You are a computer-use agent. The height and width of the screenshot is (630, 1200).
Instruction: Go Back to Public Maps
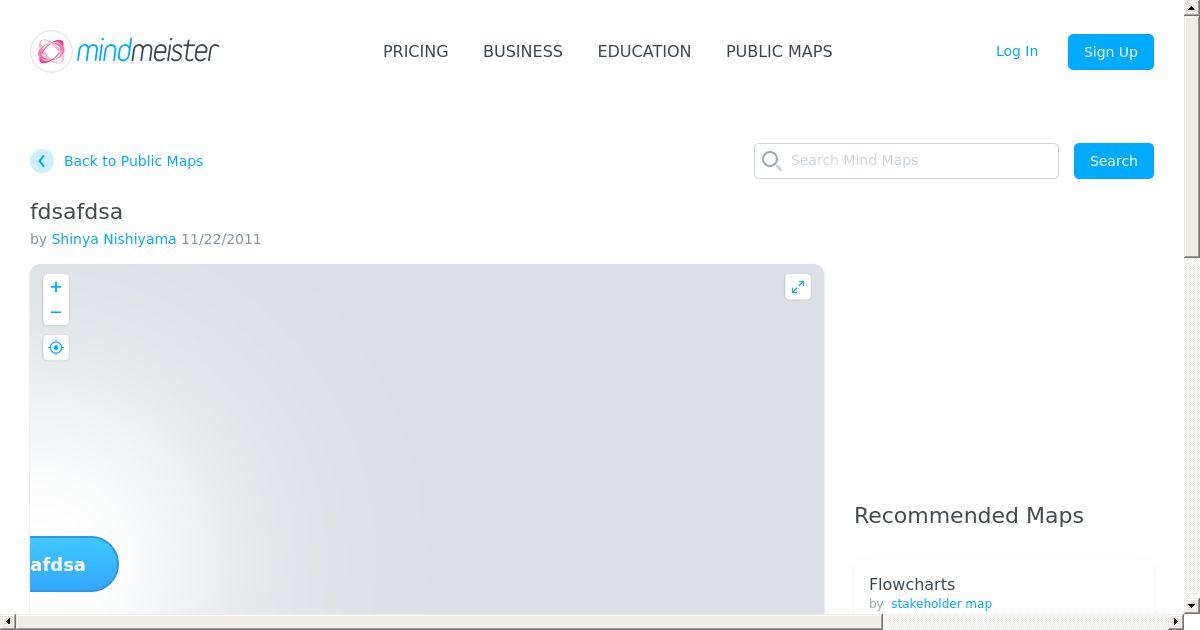click(x=133, y=161)
